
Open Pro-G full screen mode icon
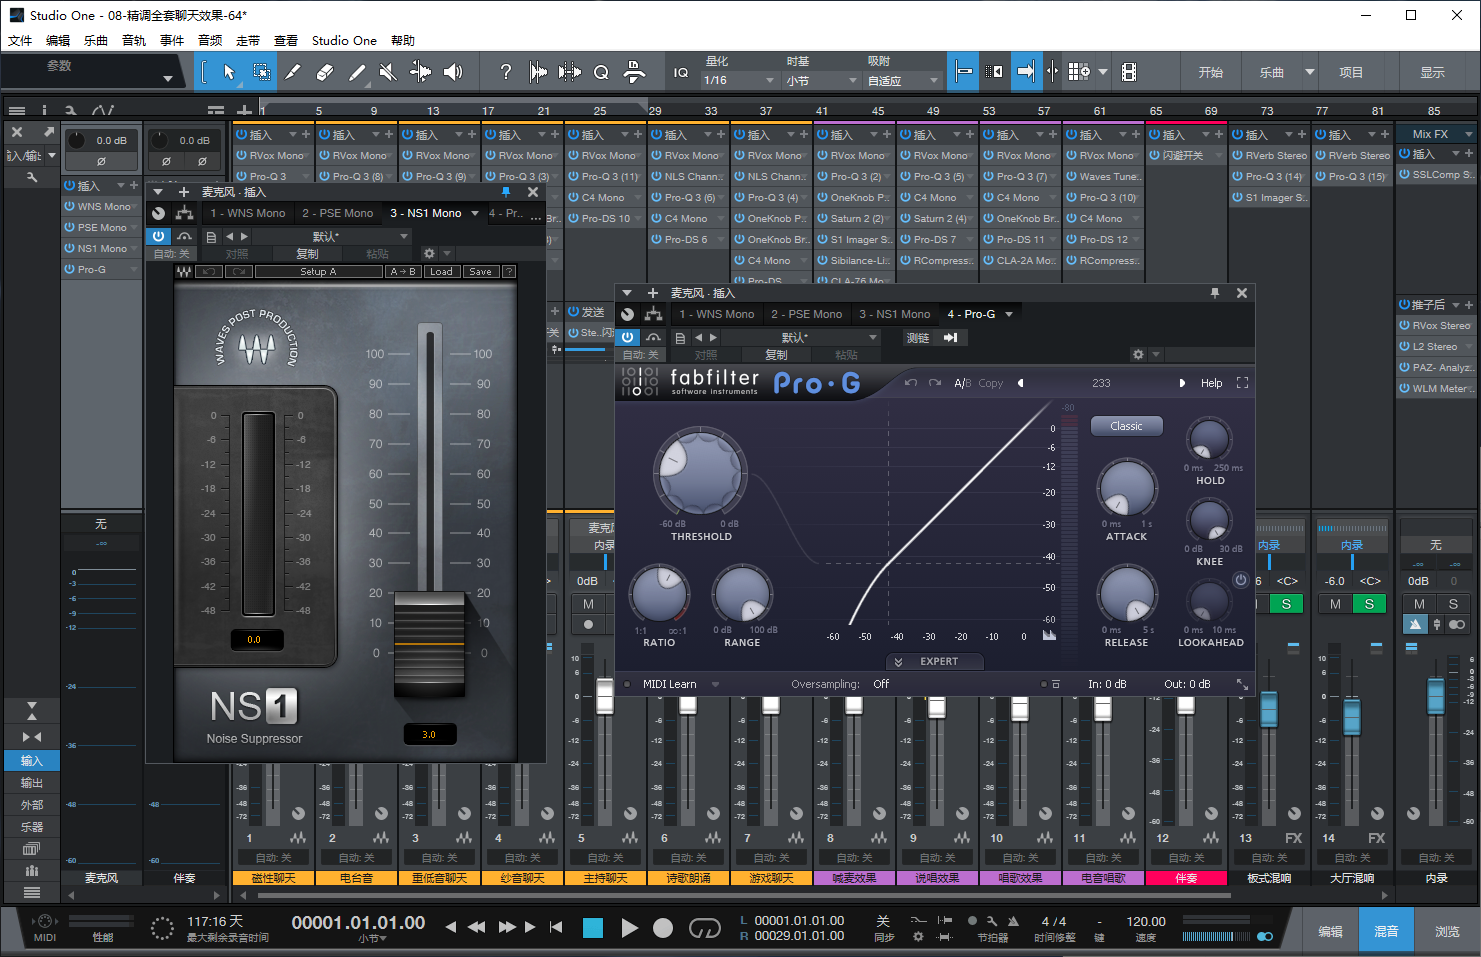pyautogui.click(x=1243, y=383)
